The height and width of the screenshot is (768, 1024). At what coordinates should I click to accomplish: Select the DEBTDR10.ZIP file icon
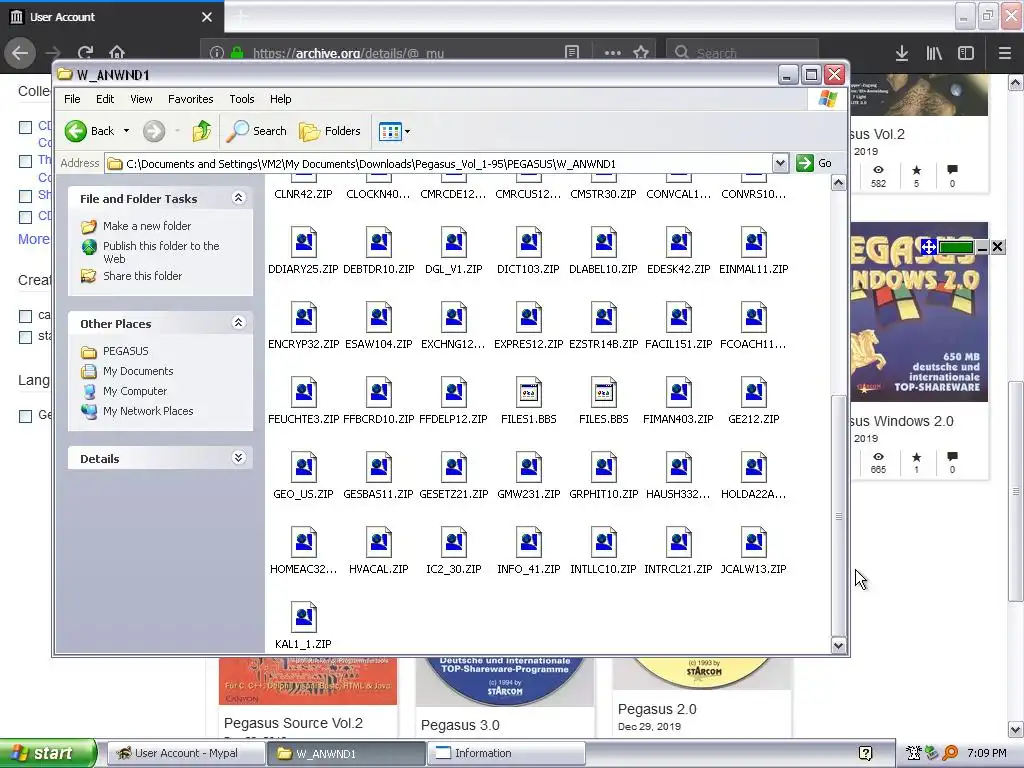[379, 242]
